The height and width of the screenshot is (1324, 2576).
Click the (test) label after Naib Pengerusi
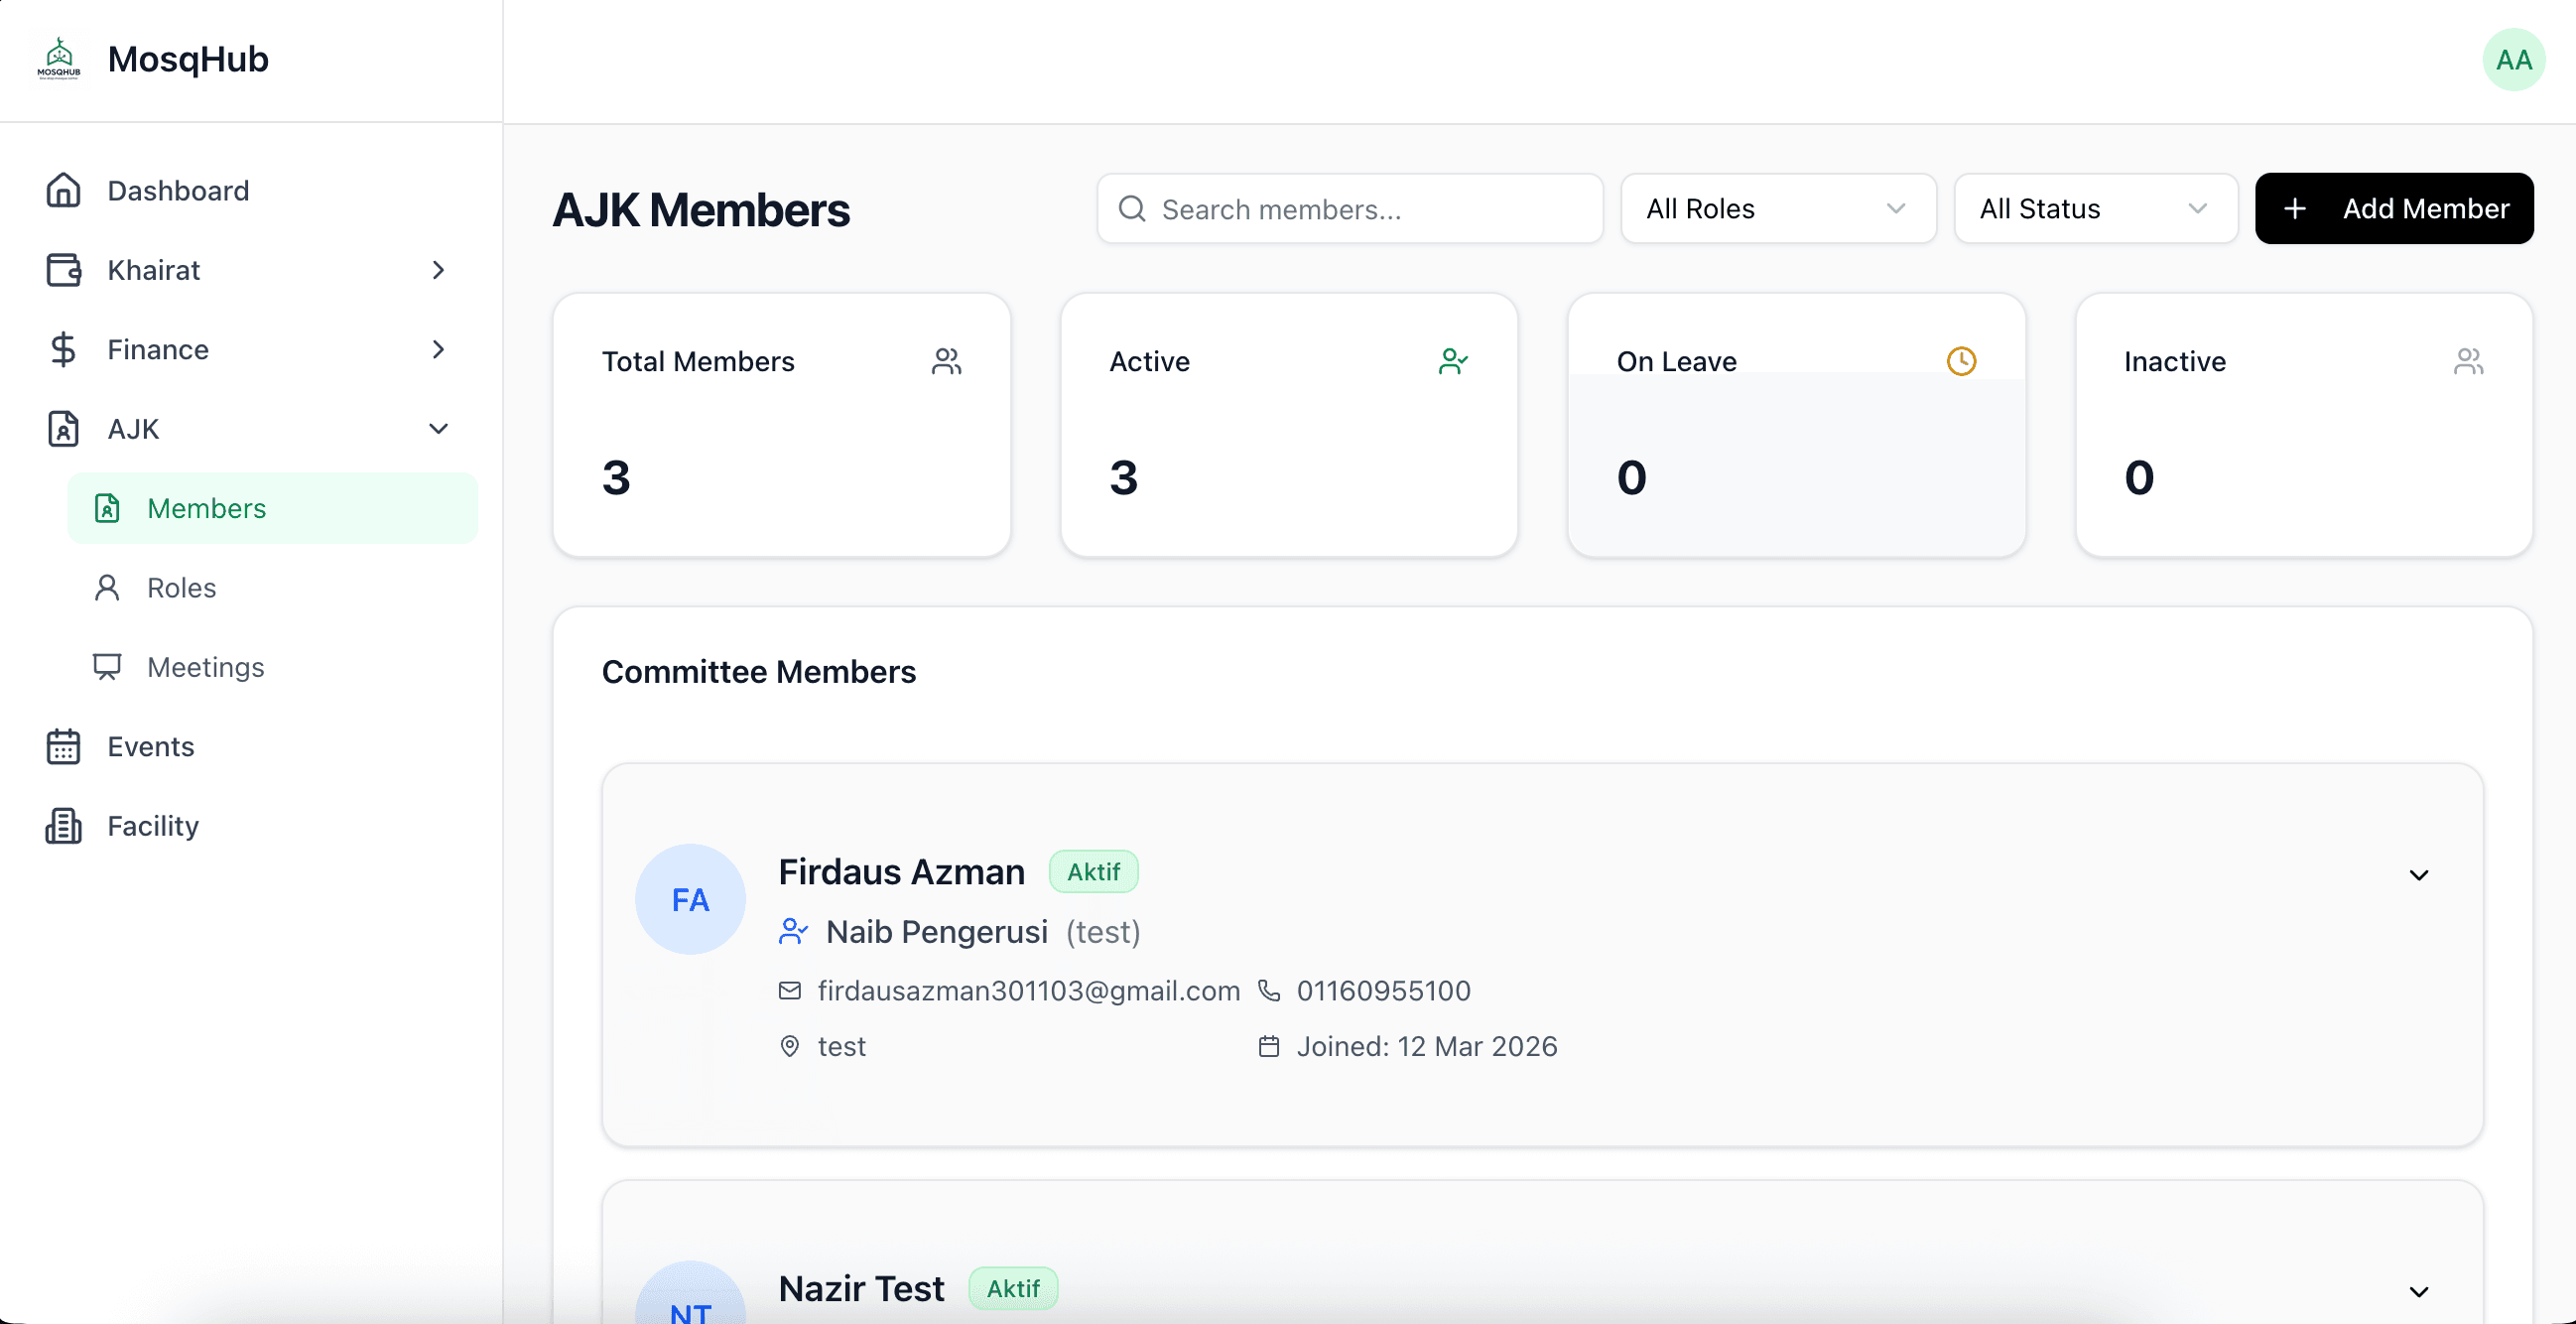coord(1103,932)
